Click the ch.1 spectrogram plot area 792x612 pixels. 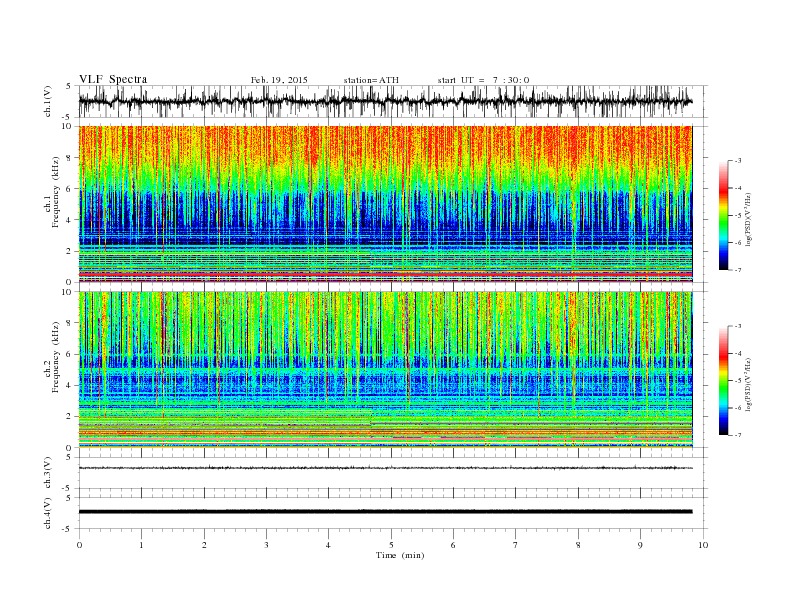[x=385, y=204]
